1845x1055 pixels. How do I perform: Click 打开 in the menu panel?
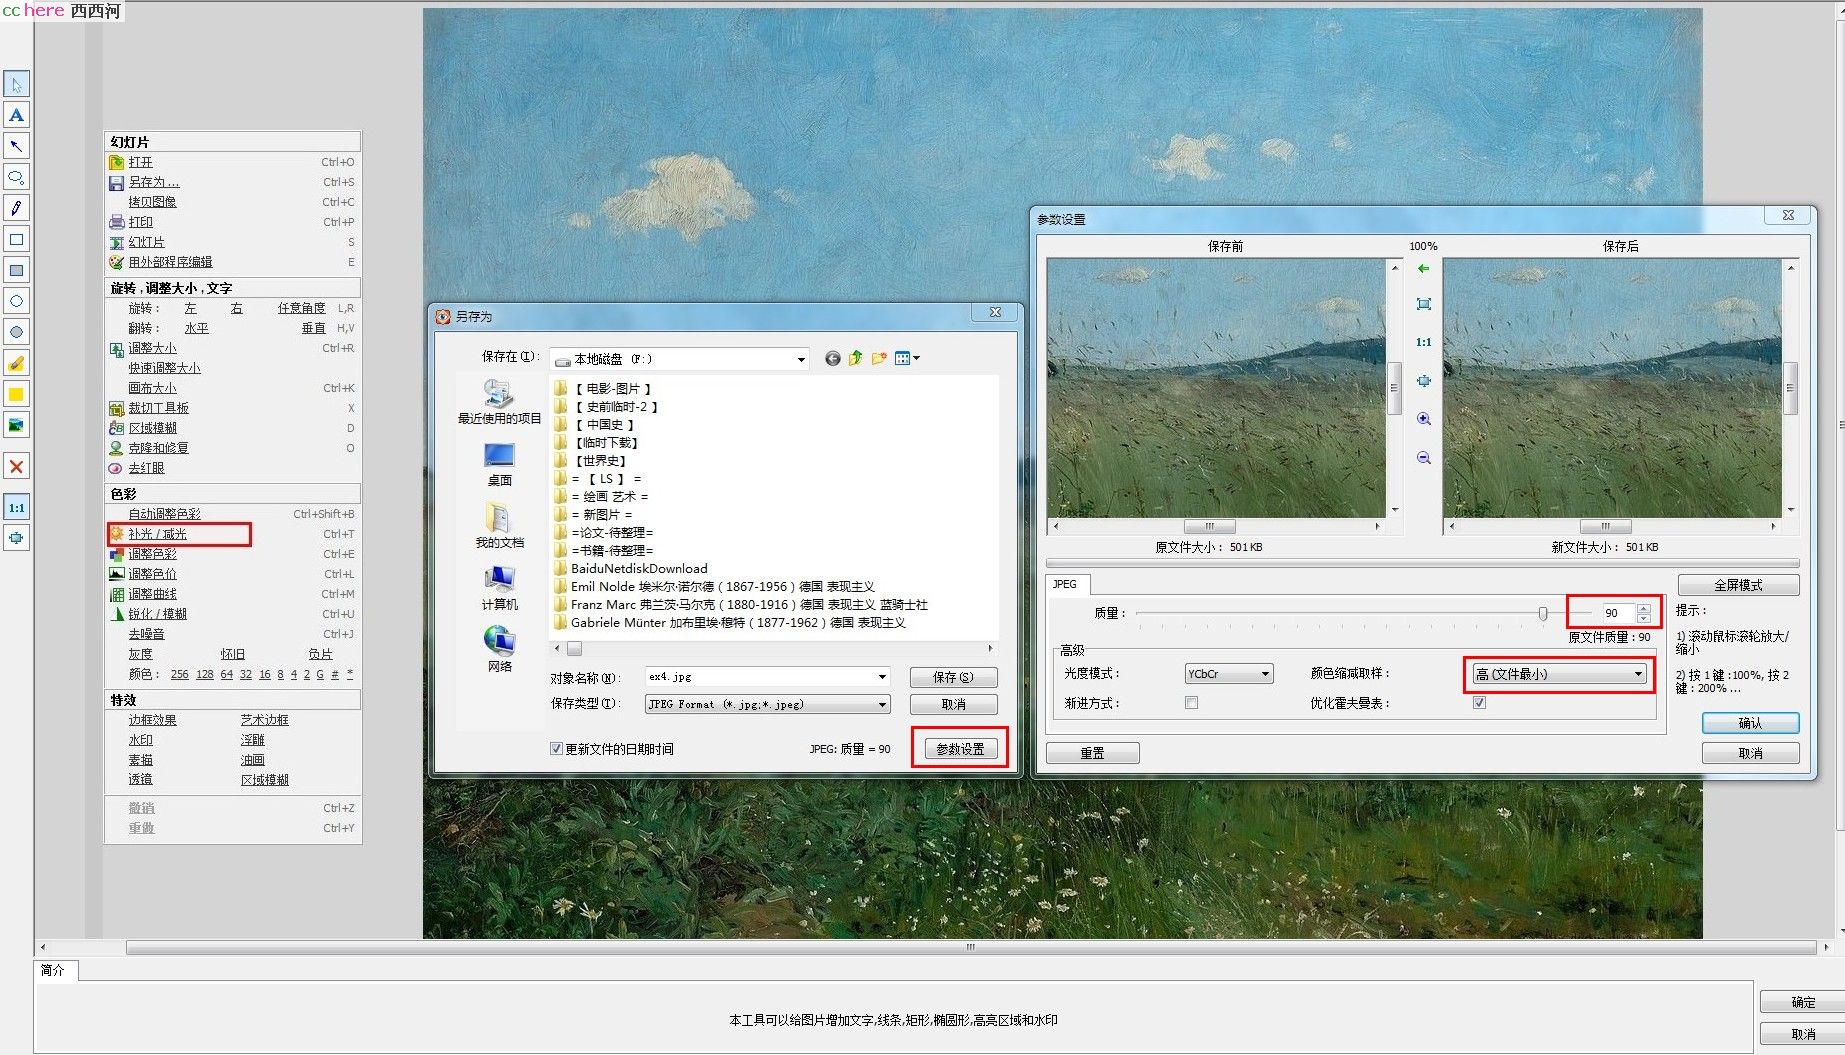(140, 162)
